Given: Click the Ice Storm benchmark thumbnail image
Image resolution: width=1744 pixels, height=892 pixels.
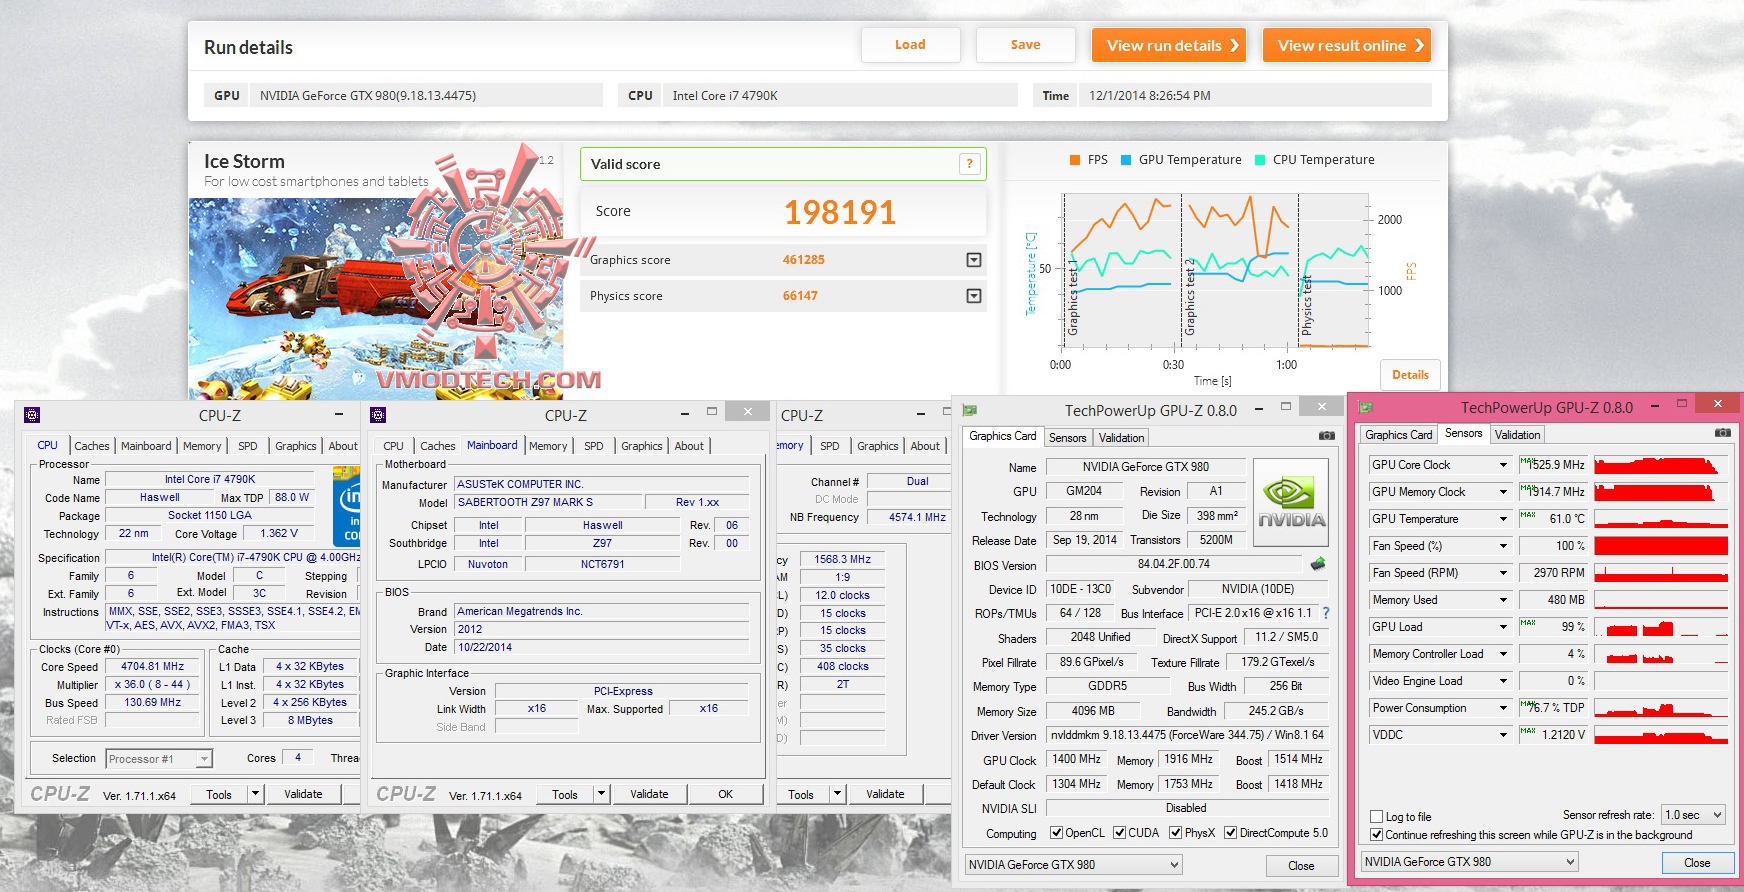Looking at the screenshot, I should [x=376, y=299].
